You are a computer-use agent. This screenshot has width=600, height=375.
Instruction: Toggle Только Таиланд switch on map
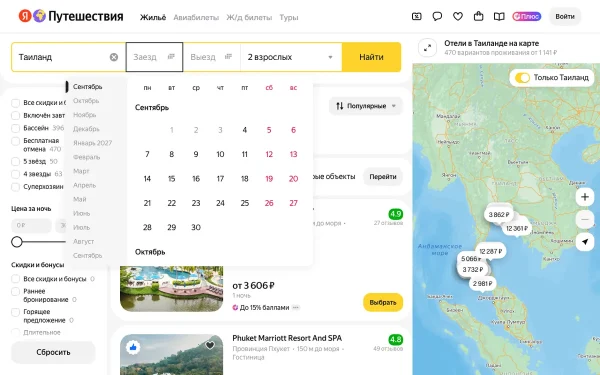(x=522, y=78)
